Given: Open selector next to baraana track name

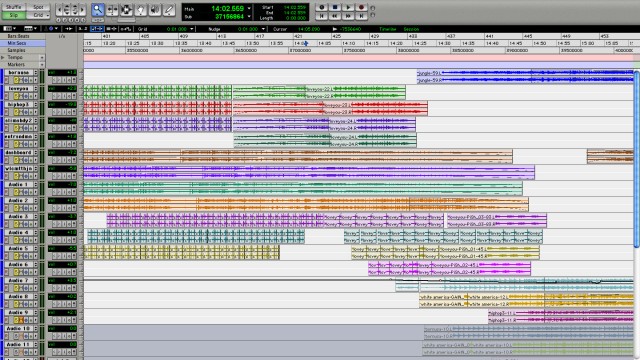Looking at the screenshot, I should [36, 73].
